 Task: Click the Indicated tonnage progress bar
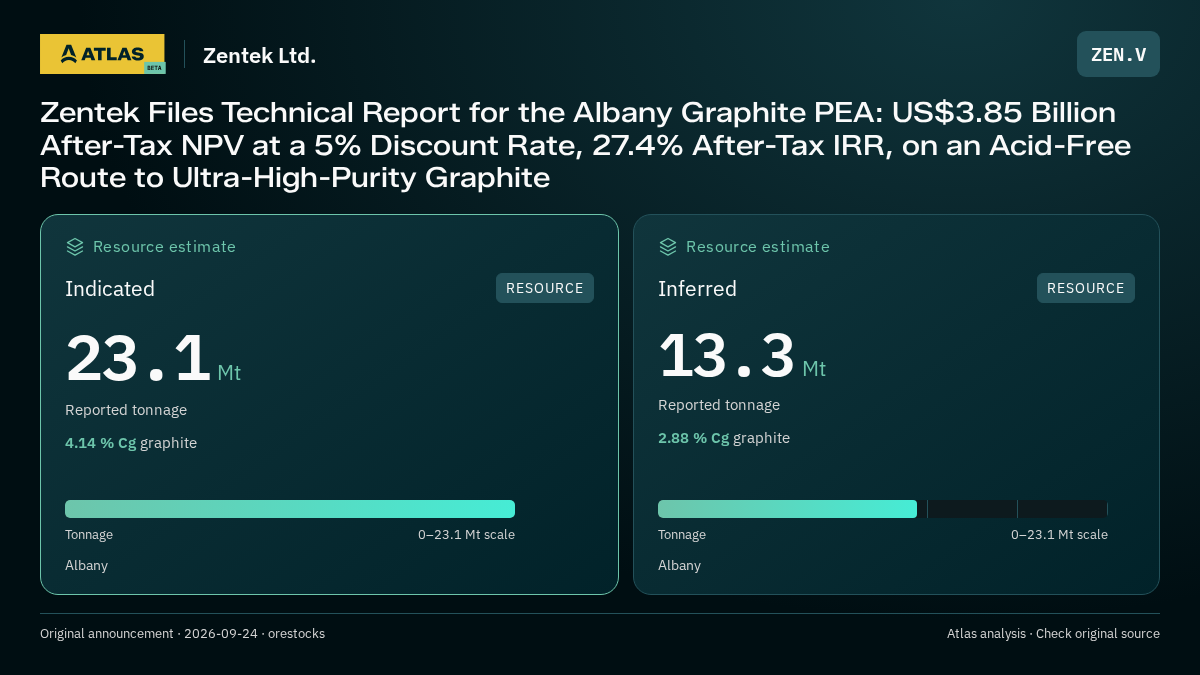point(290,509)
